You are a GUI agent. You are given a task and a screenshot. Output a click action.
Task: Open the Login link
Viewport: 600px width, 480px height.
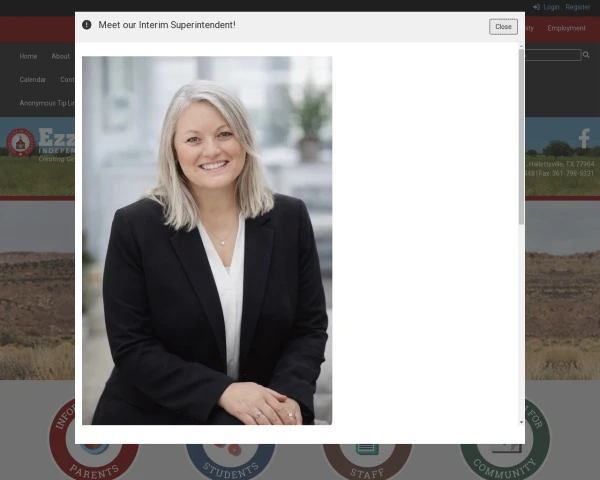click(551, 7)
